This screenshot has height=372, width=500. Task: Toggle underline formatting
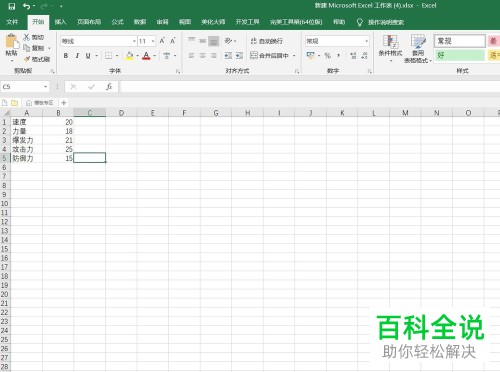88,56
